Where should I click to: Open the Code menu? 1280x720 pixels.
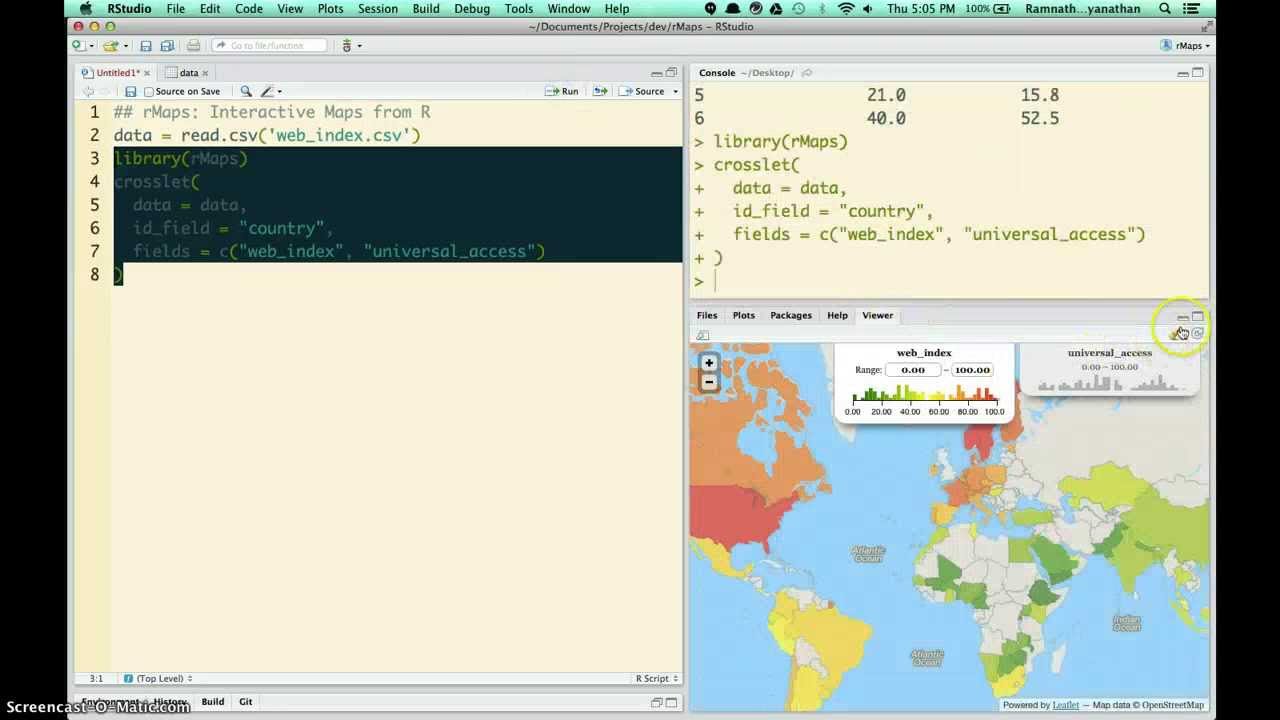[x=249, y=9]
